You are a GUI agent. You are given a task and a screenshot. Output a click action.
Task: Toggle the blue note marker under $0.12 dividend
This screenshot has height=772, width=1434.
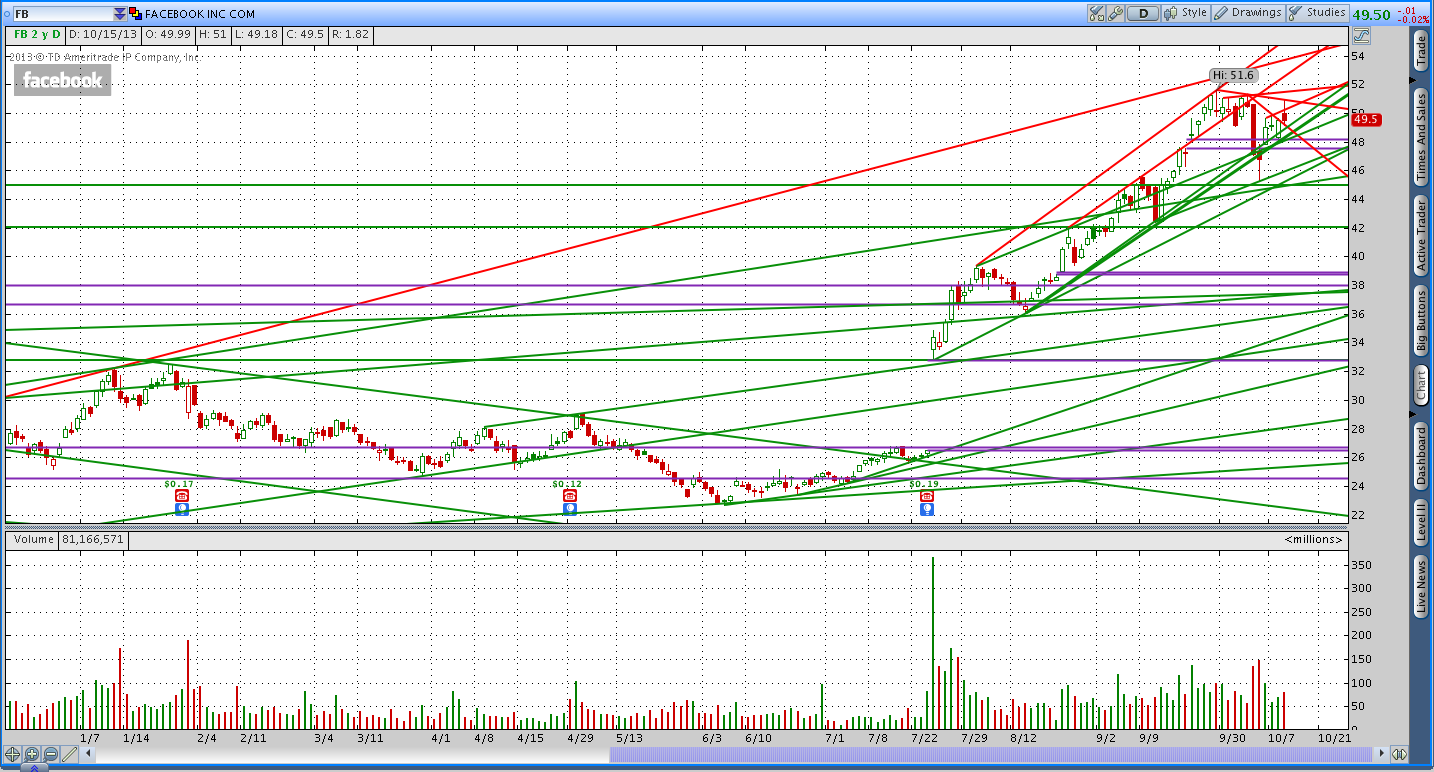(569, 508)
